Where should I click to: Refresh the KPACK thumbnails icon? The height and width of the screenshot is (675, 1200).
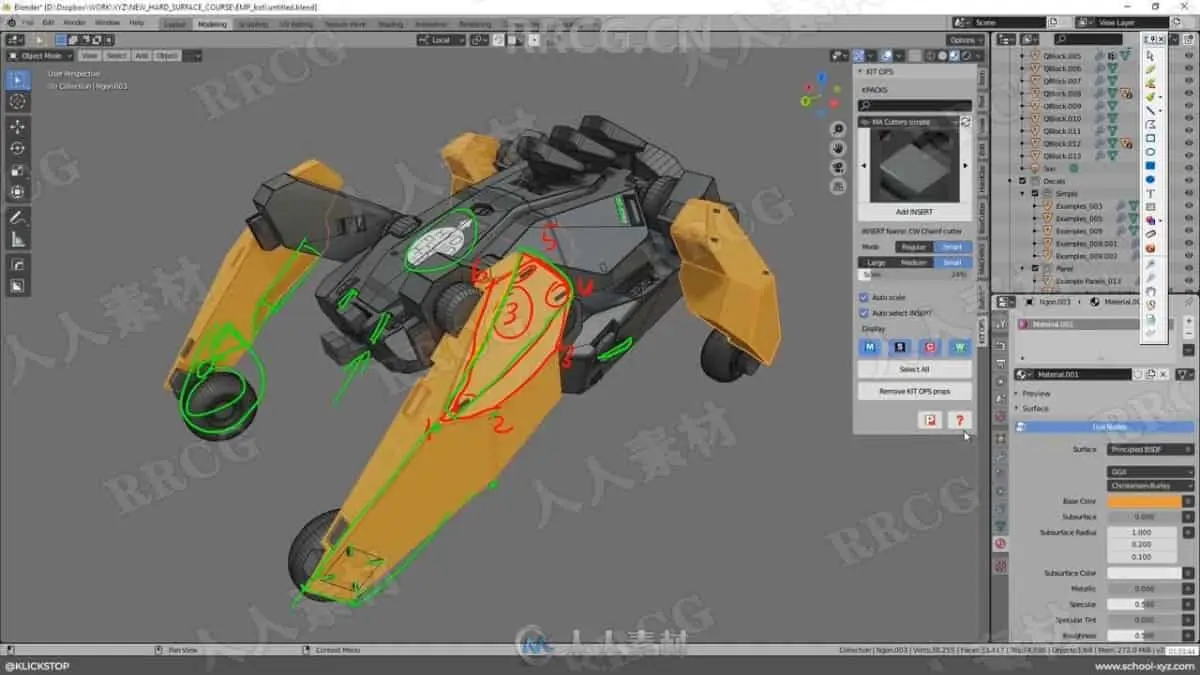click(x=965, y=121)
